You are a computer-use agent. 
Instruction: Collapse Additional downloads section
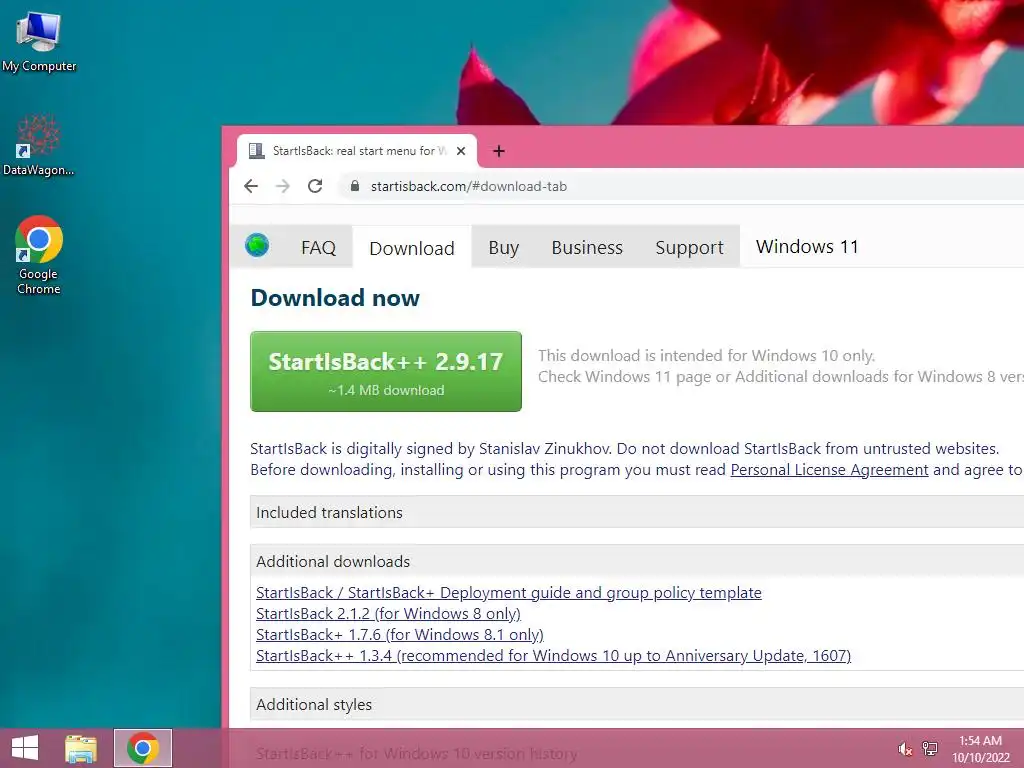point(637,561)
